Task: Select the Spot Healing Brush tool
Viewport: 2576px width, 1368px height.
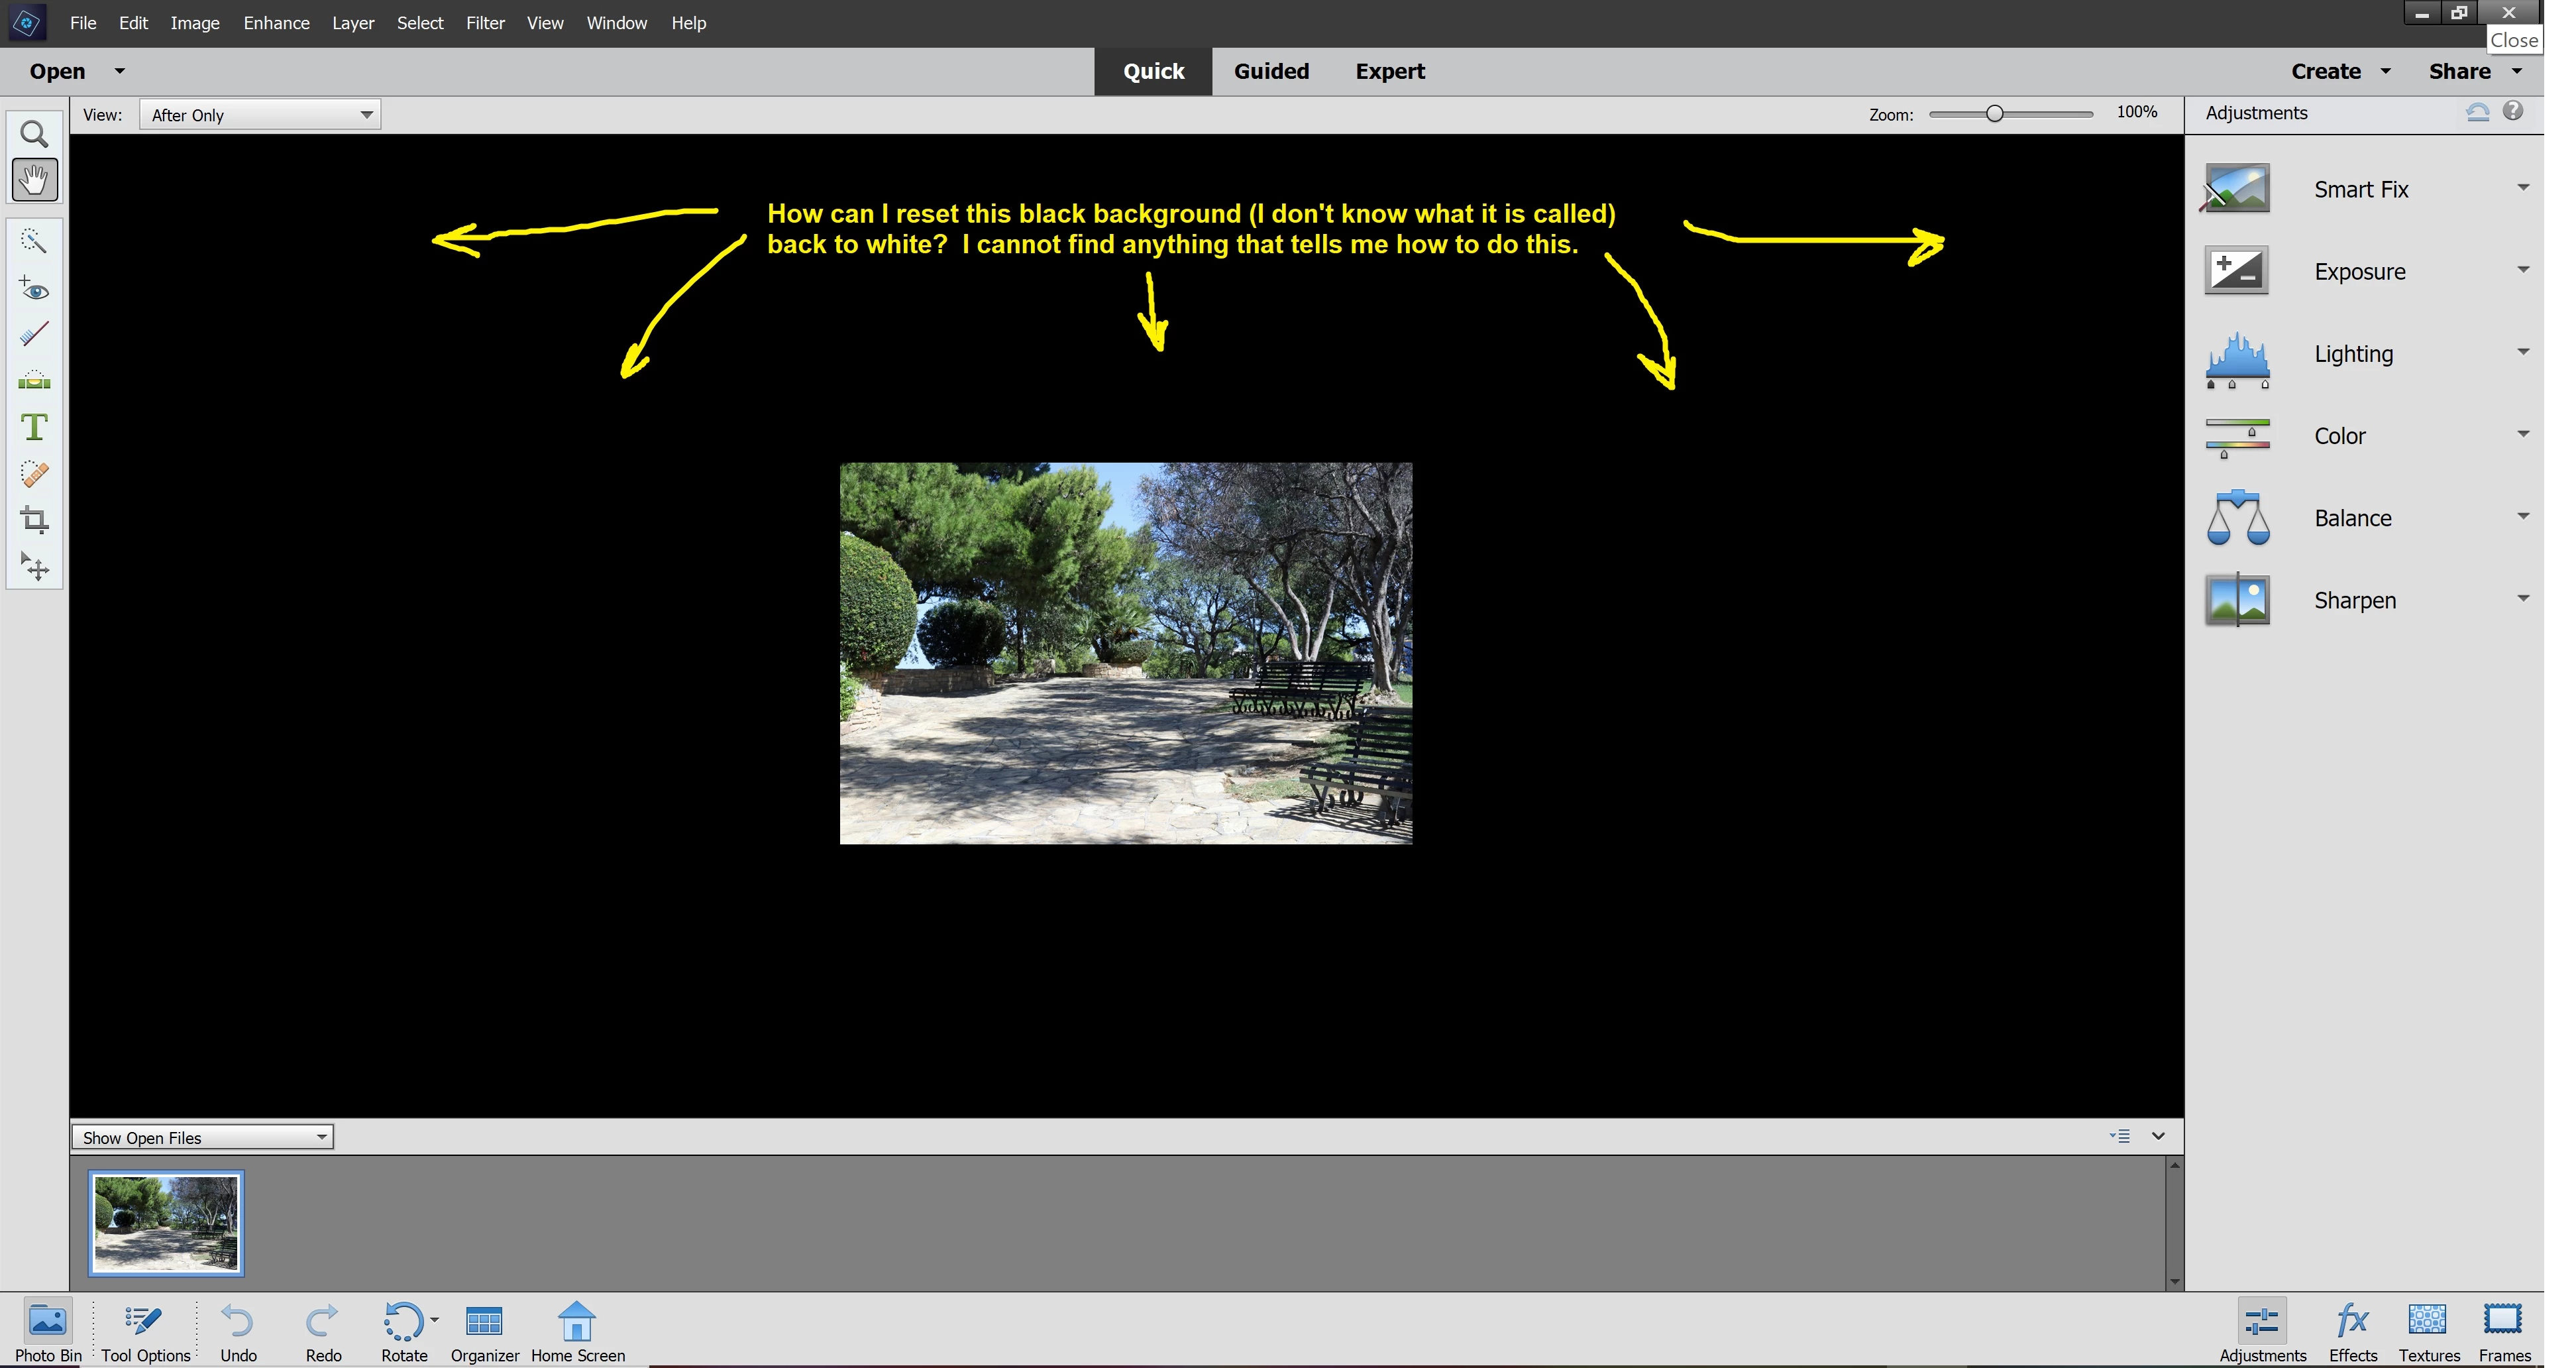Action: [34, 474]
